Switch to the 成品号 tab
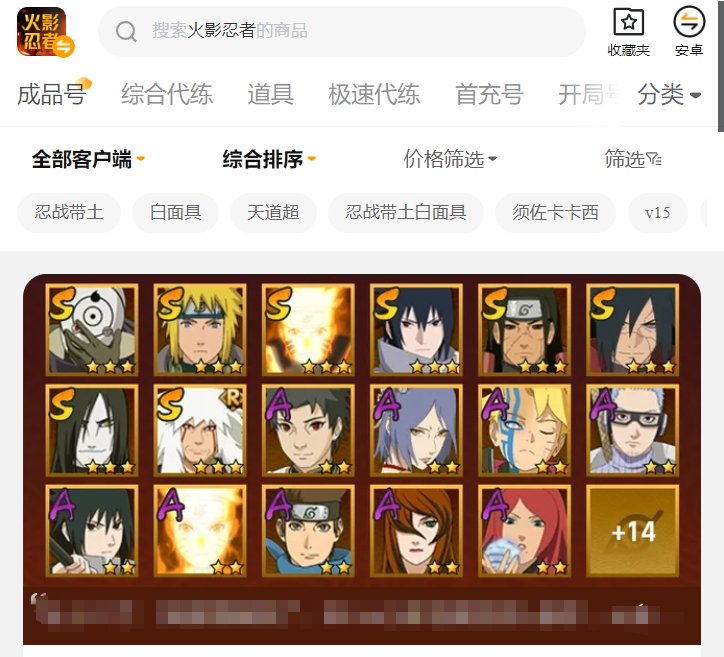Screen dimensions: 724x657 [52, 94]
